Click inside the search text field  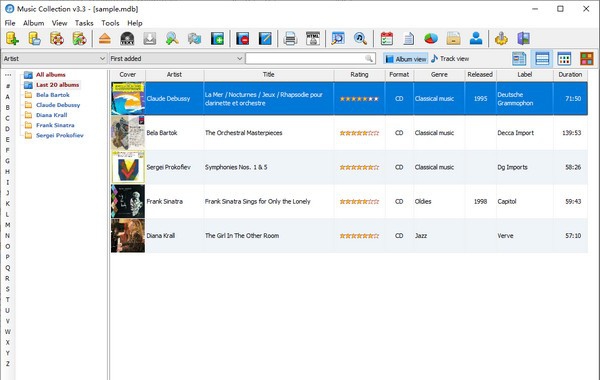tap(305, 59)
